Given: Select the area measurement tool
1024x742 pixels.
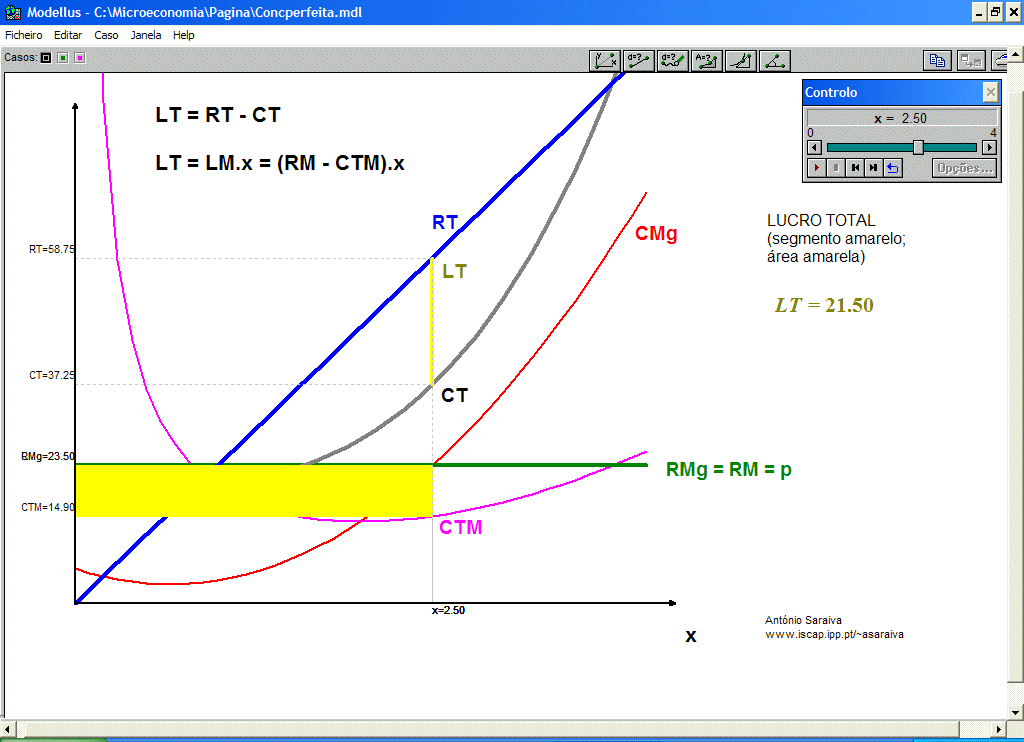Looking at the screenshot, I should pyautogui.click(x=707, y=60).
